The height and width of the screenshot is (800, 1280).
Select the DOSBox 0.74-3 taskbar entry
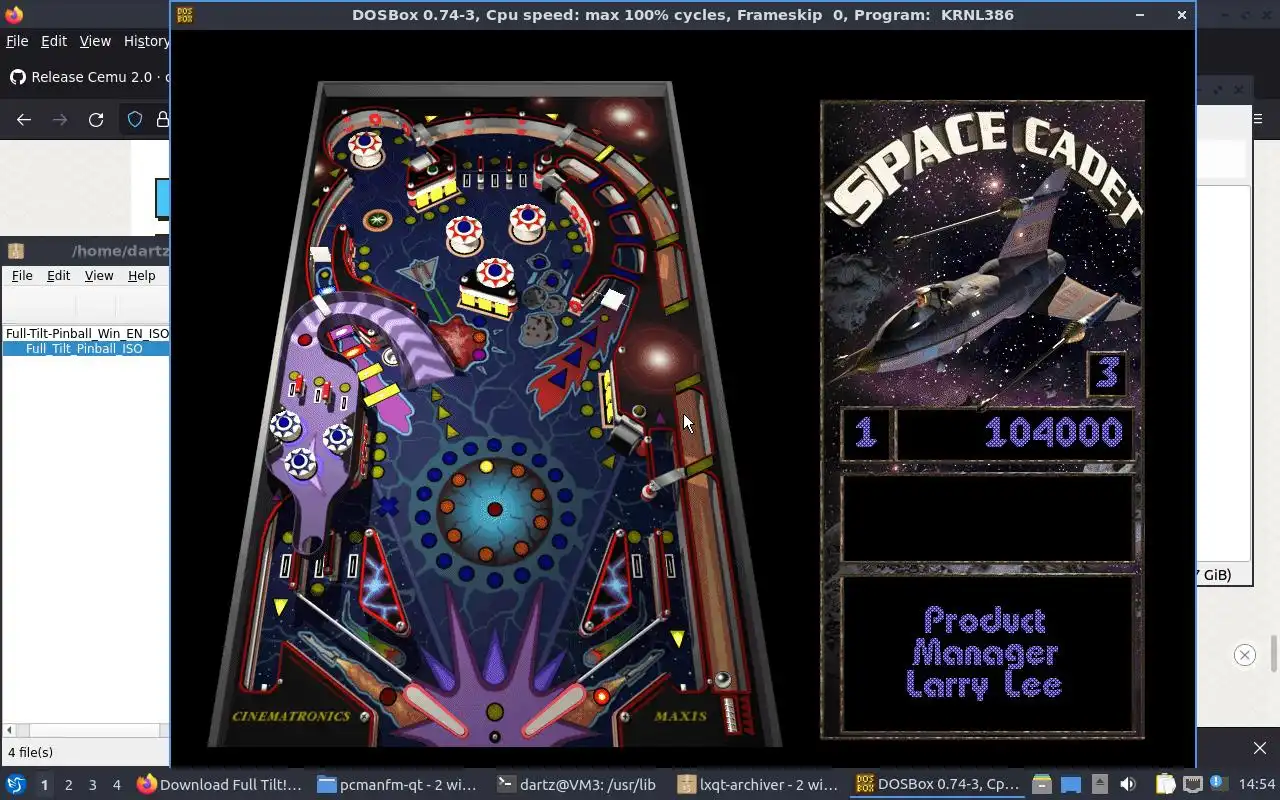[x=938, y=785]
